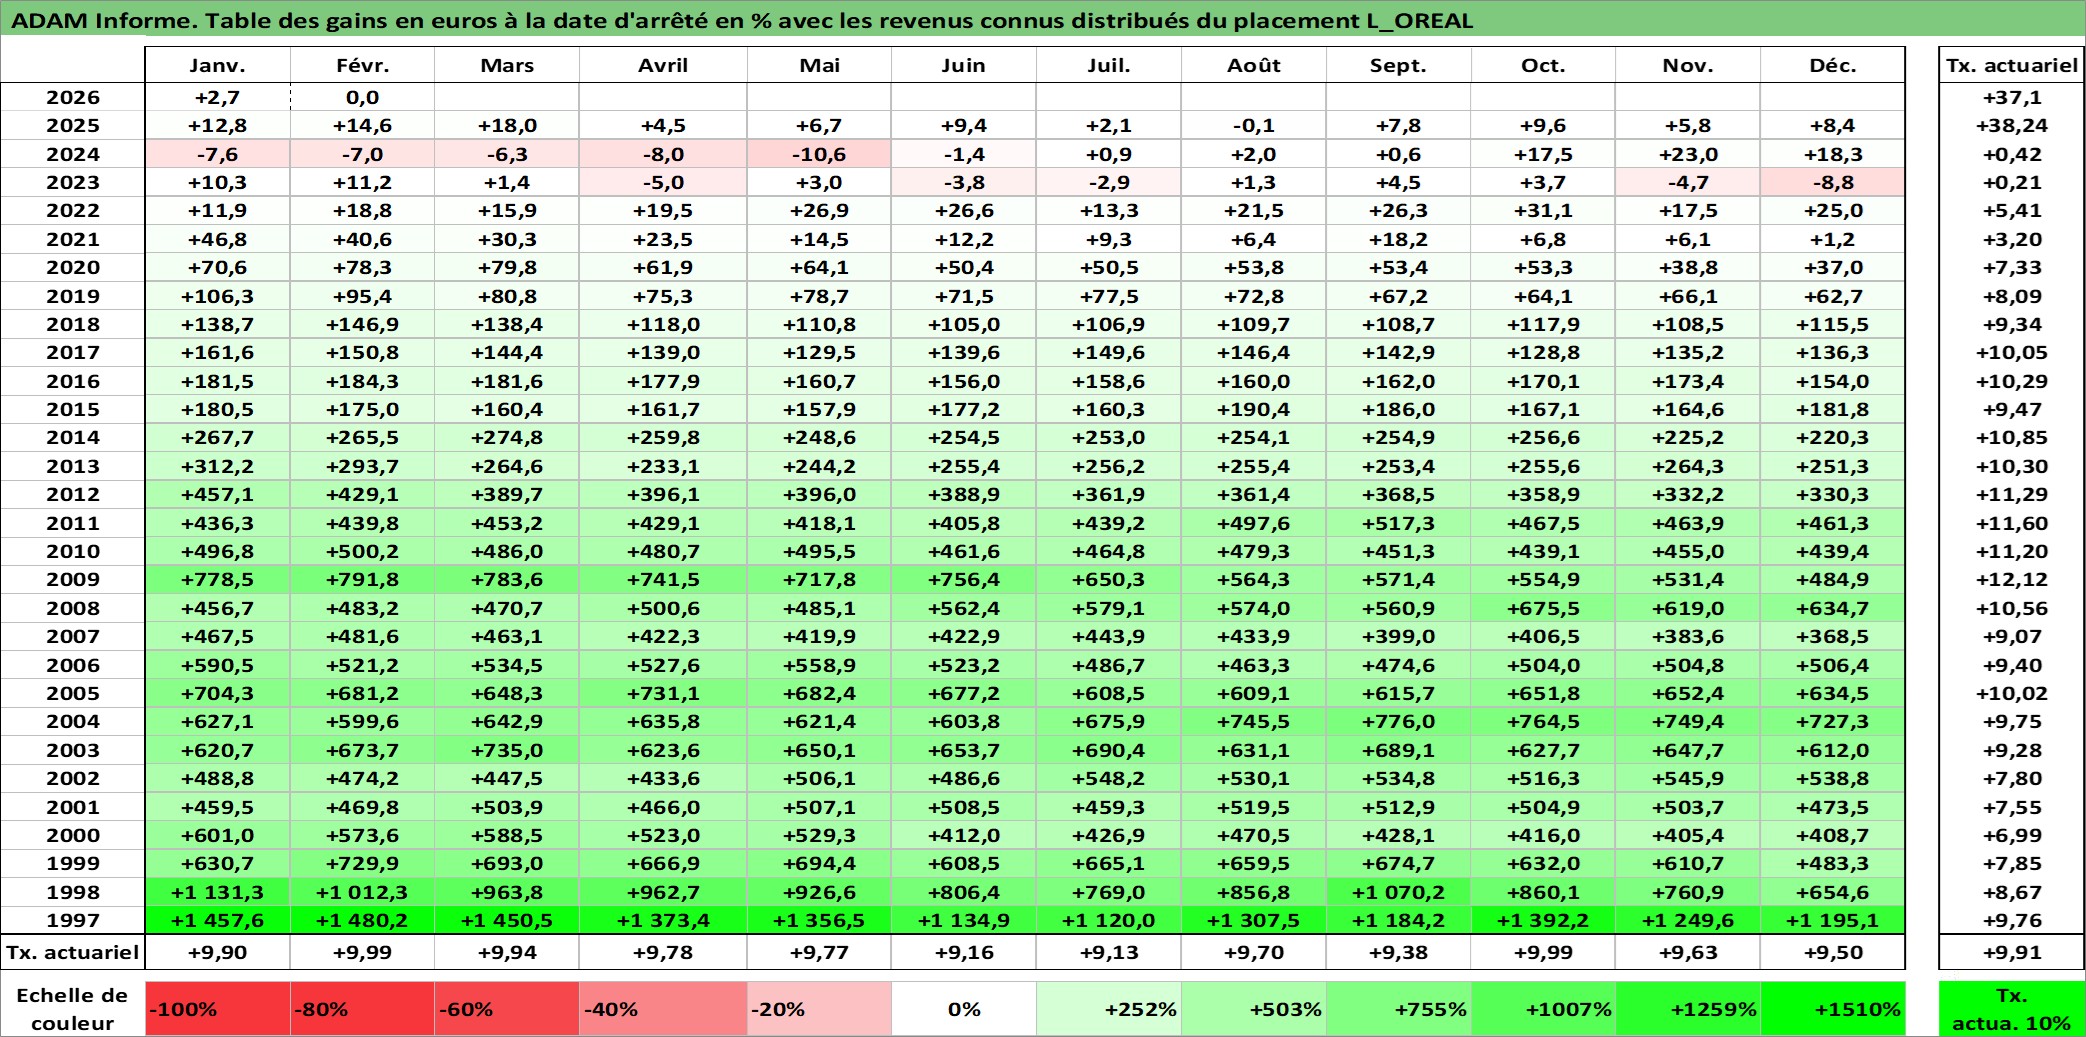The width and height of the screenshot is (2086, 1037).
Task: Click the Janv. Tx. actuariel value +9,90
Action: pyautogui.click(x=217, y=952)
